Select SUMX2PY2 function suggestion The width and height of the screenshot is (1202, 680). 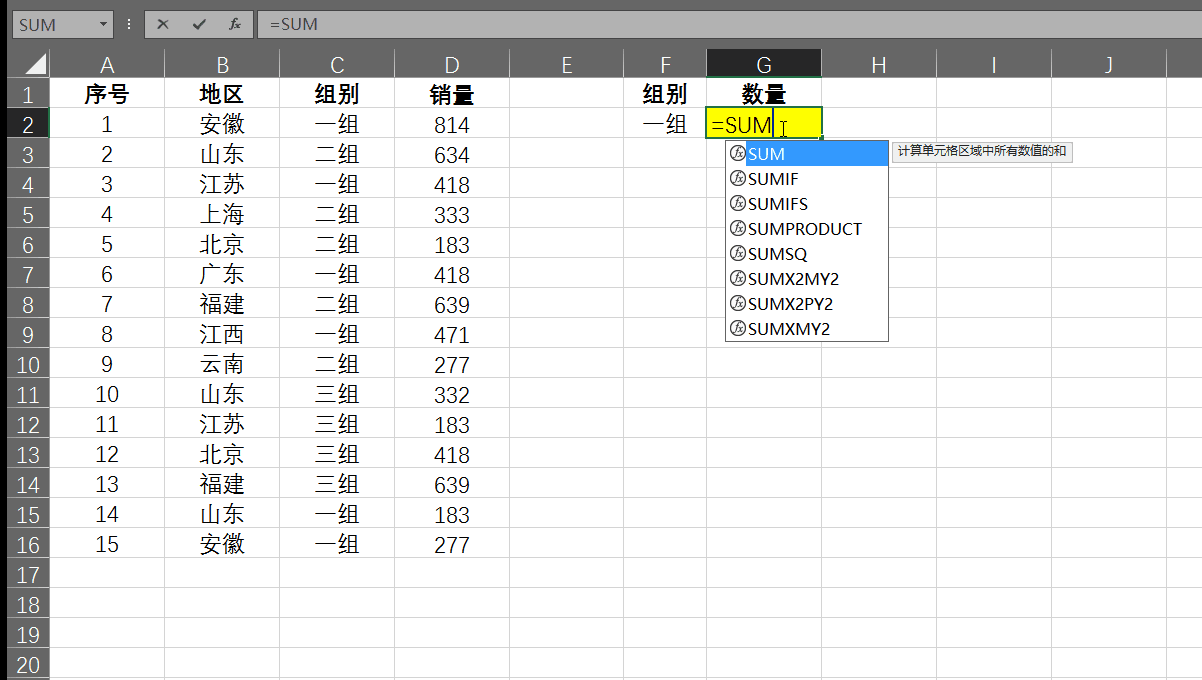point(807,304)
